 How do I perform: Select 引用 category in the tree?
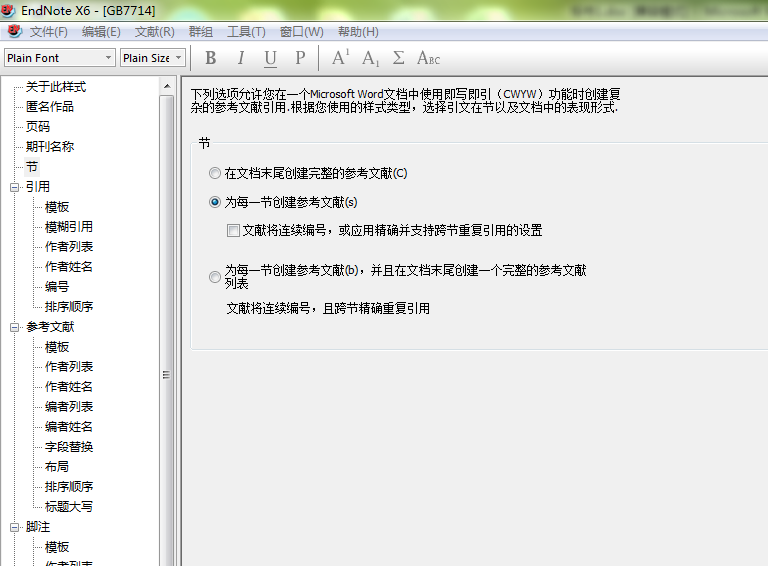point(38,187)
